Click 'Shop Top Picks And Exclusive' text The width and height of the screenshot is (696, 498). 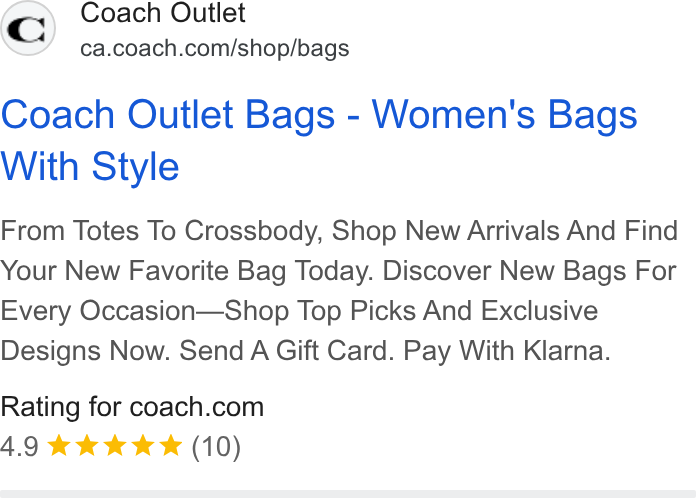pos(411,311)
